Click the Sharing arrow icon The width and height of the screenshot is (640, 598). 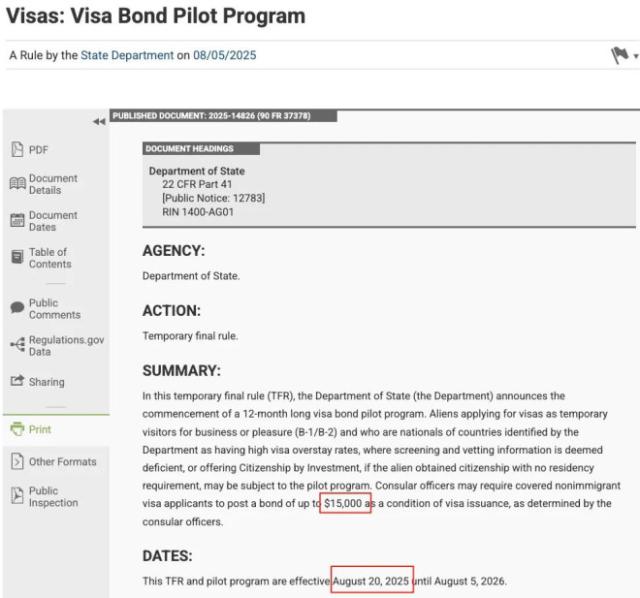[x=16, y=381]
